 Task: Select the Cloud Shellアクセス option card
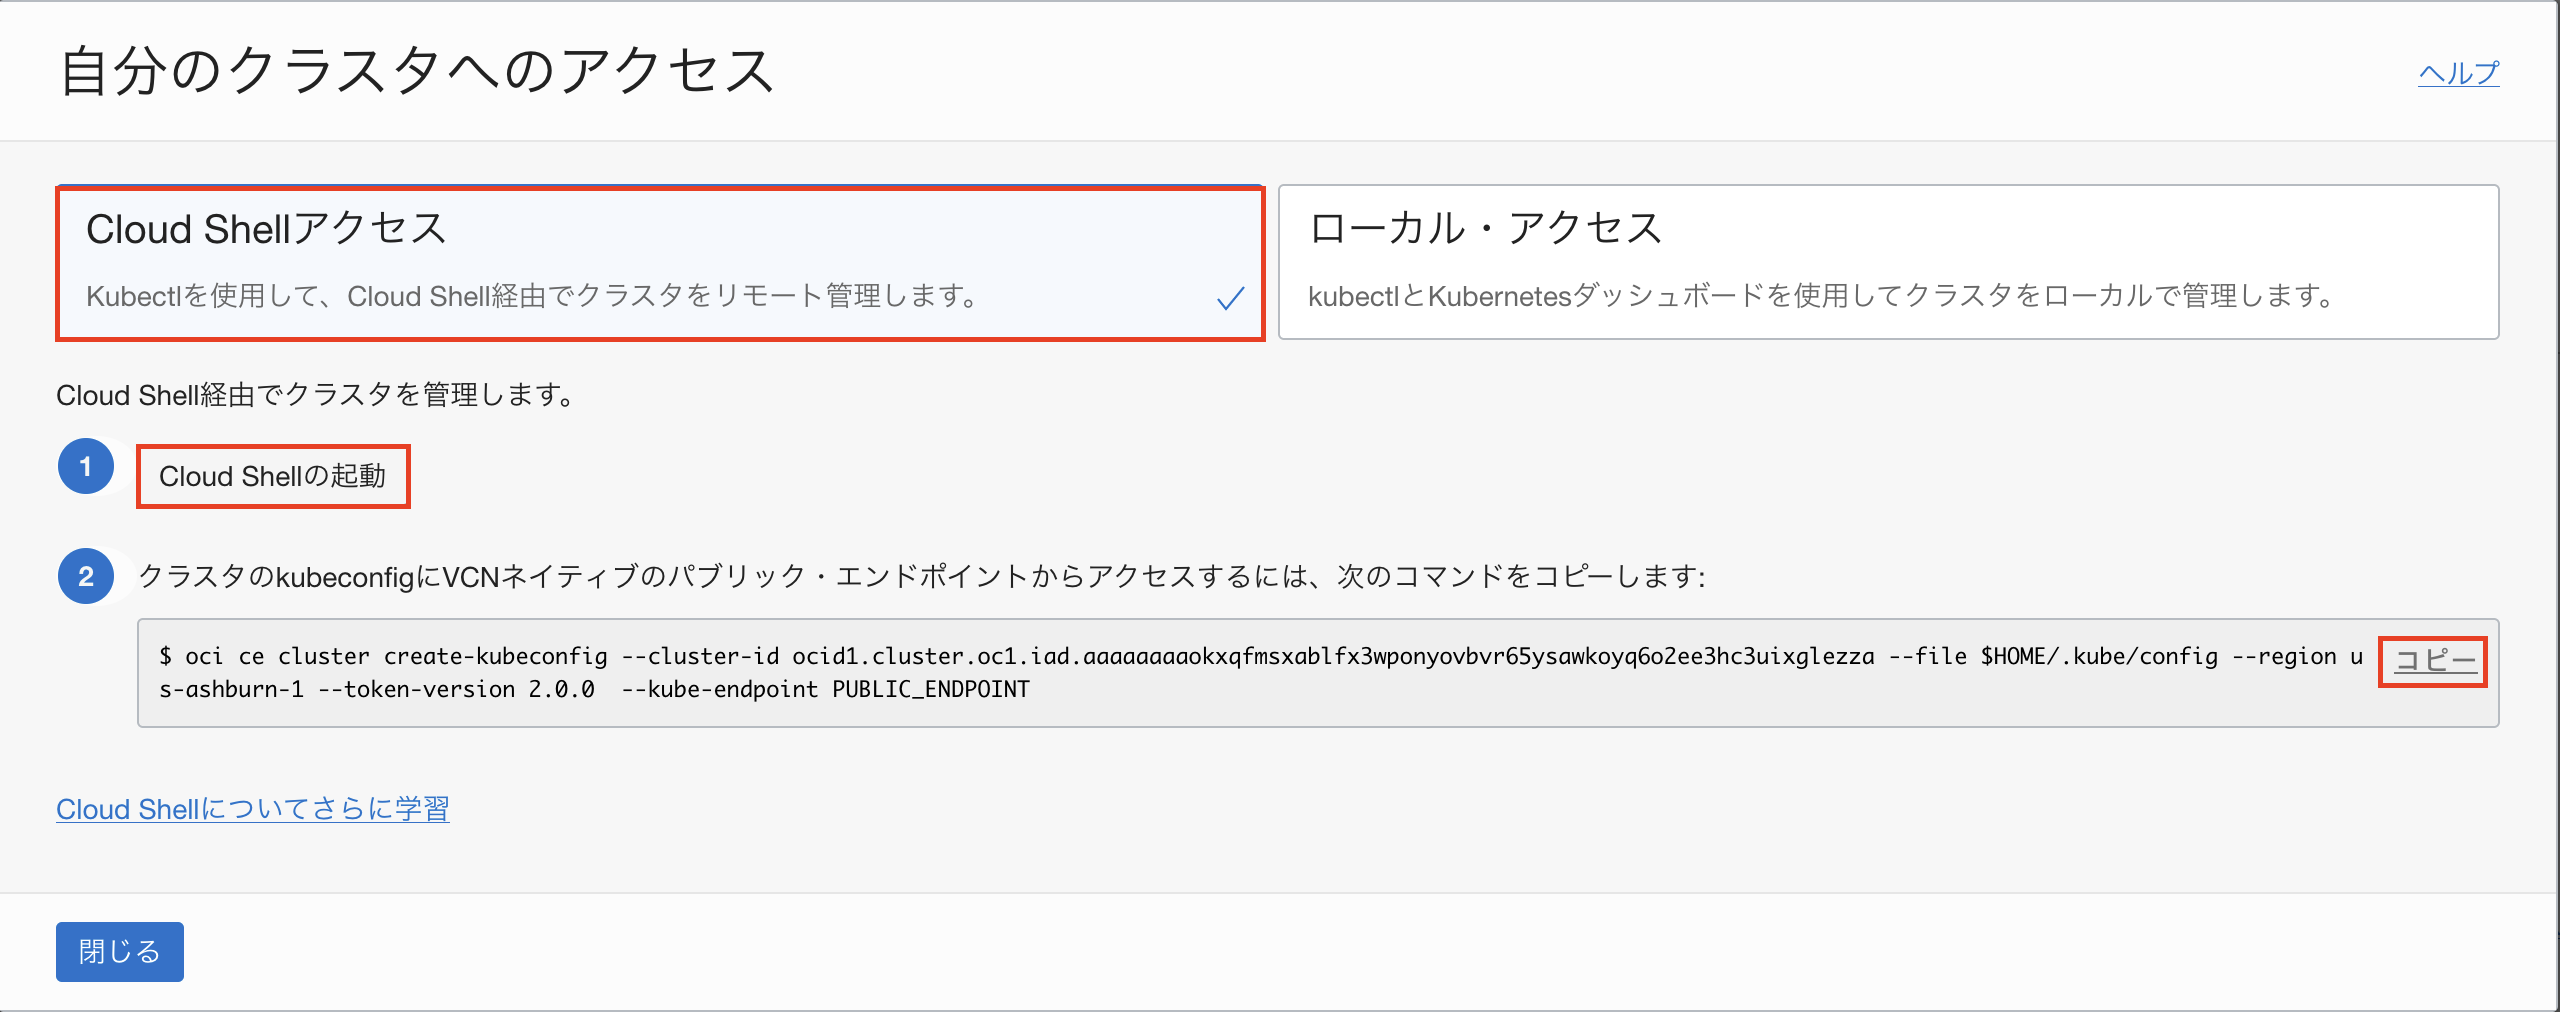click(x=660, y=263)
